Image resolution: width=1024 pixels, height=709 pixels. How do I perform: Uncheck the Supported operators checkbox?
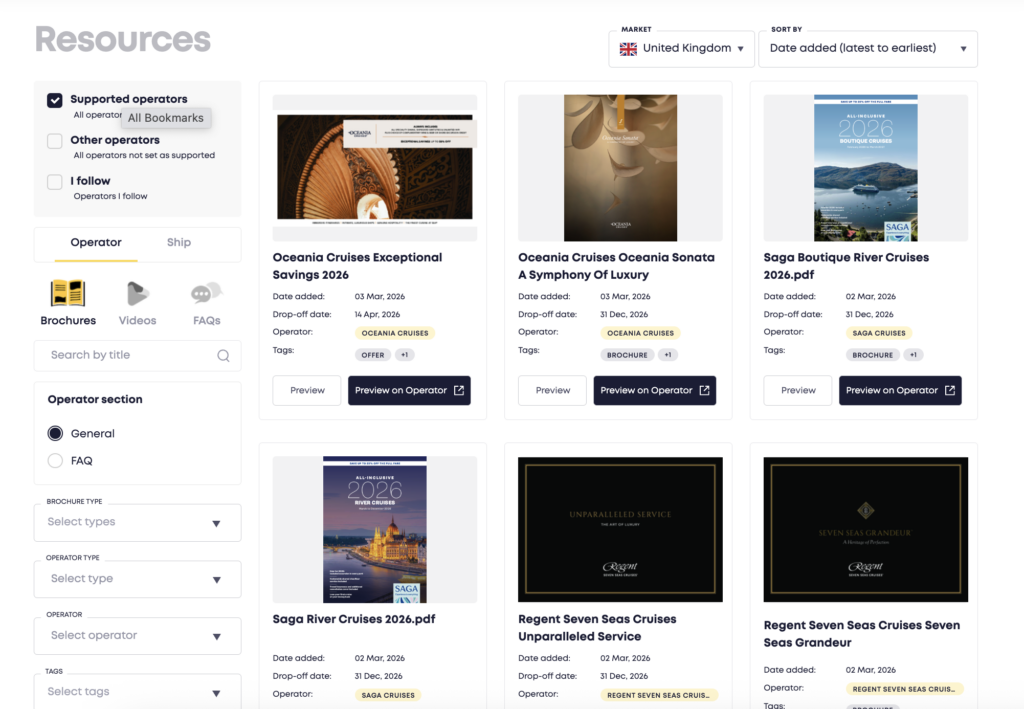[55, 100]
